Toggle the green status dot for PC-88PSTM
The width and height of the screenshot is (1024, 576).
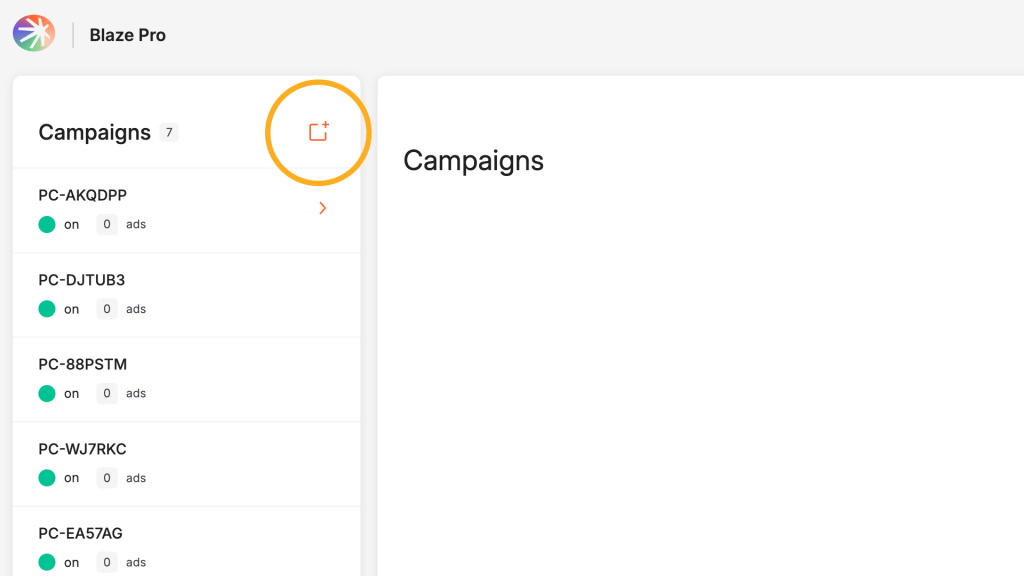[47, 393]
